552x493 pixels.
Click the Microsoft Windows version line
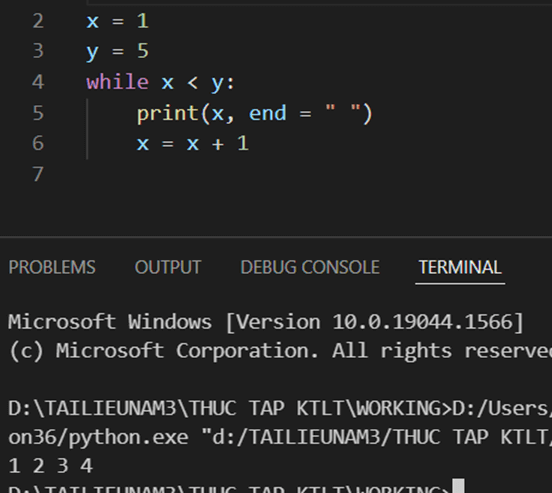(x=266, y=322)
